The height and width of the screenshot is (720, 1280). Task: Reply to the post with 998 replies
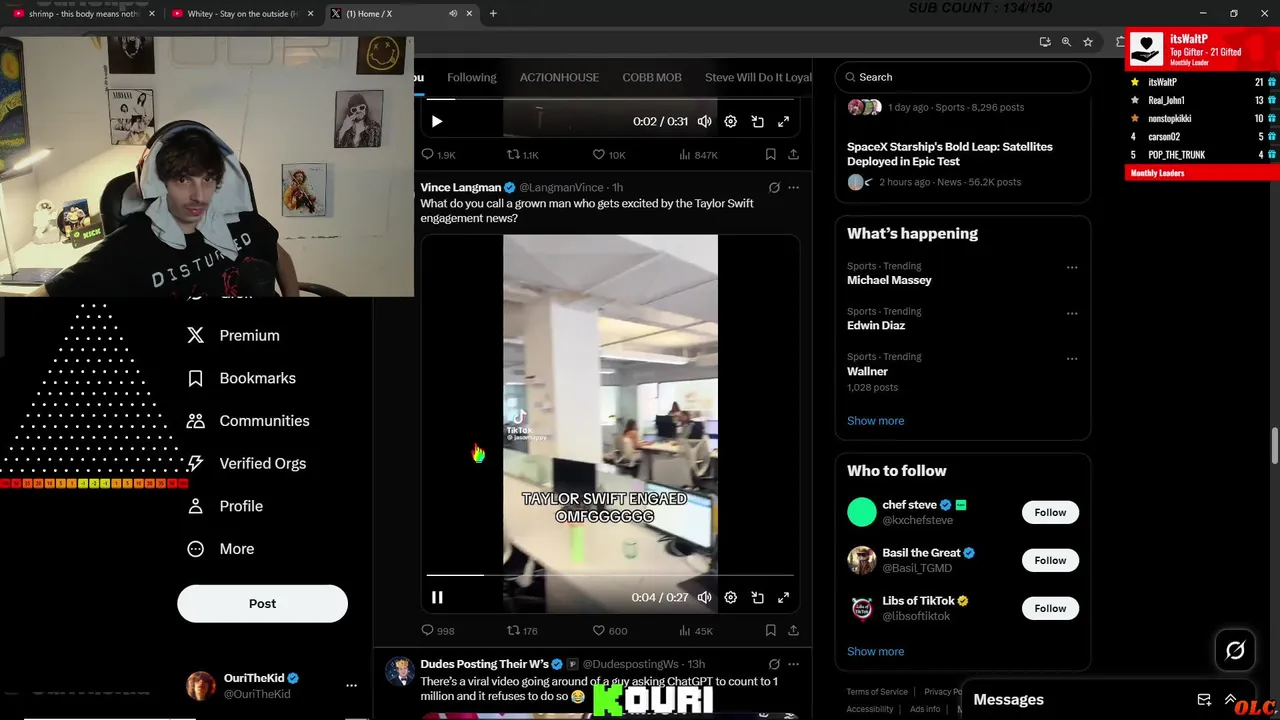(438, 631)
